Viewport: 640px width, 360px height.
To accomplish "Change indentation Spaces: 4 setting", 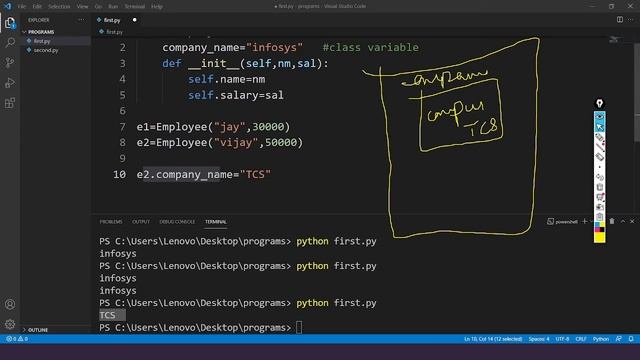I will click(539, 339).
